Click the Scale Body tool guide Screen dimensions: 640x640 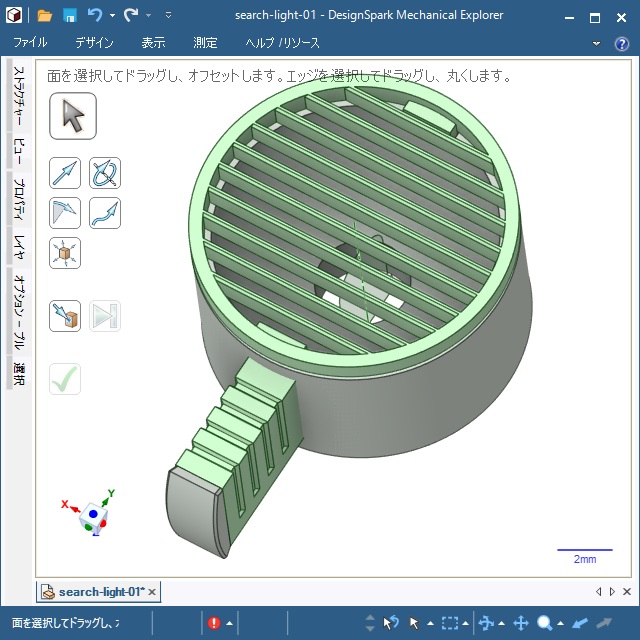coord(65,253)
